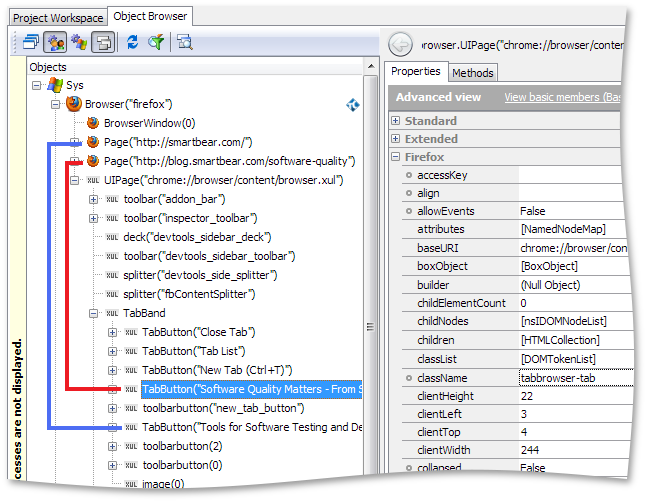Click XUL icon of toolbarbutton(2)
Screen dimensions: 648x503
[x=131, y=446]
